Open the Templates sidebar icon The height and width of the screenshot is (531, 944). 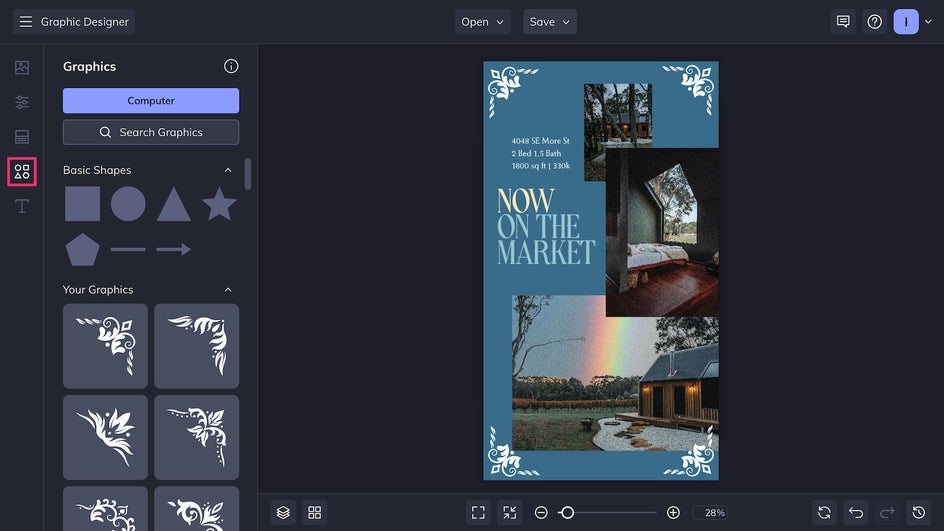(22, 137)
